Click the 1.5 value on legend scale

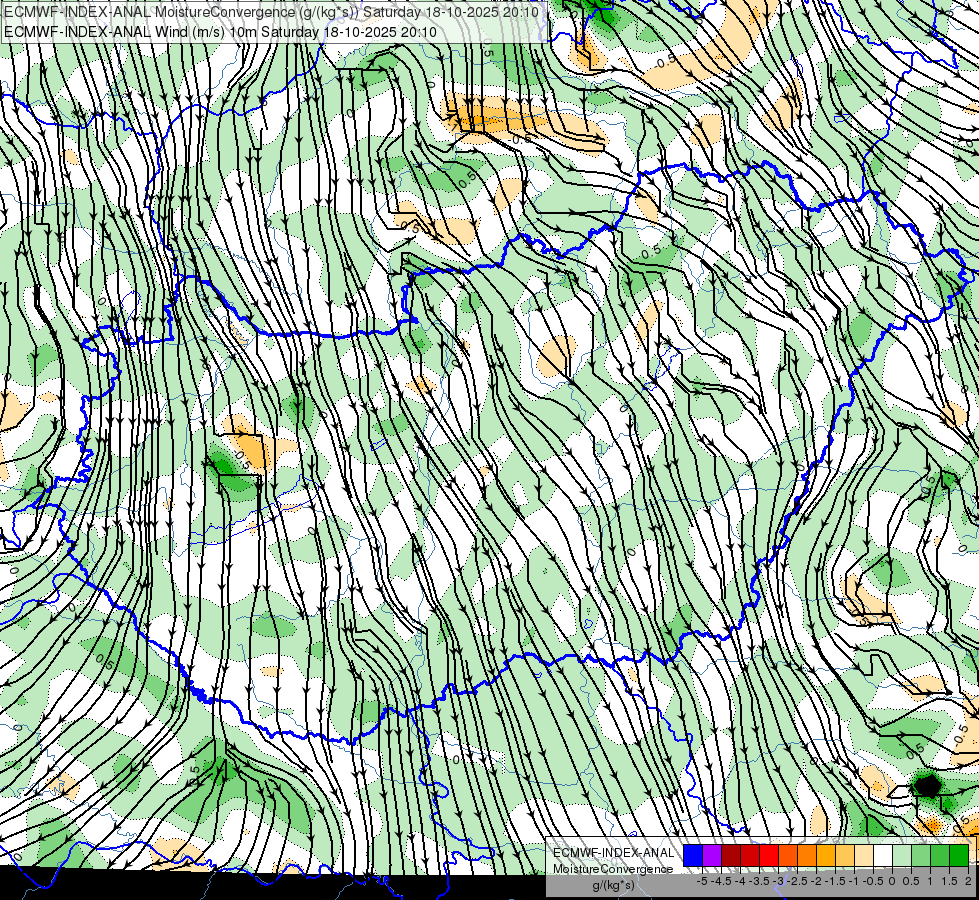949,881
